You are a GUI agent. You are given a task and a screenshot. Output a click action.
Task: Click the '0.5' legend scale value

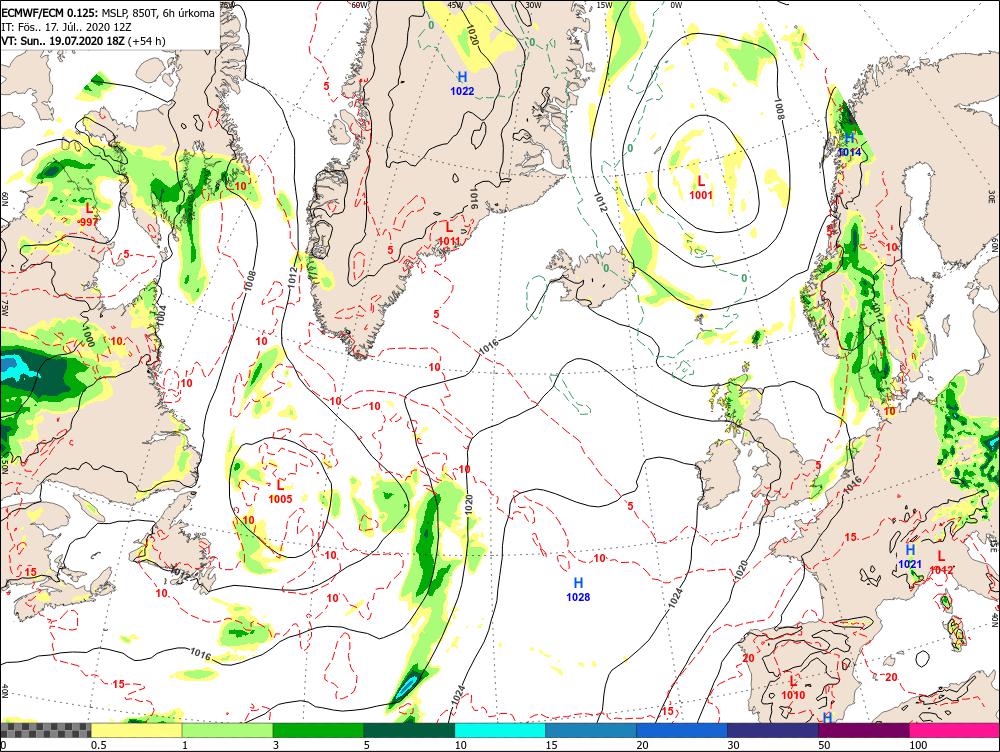pyautogui.click(x=98, y=744)
